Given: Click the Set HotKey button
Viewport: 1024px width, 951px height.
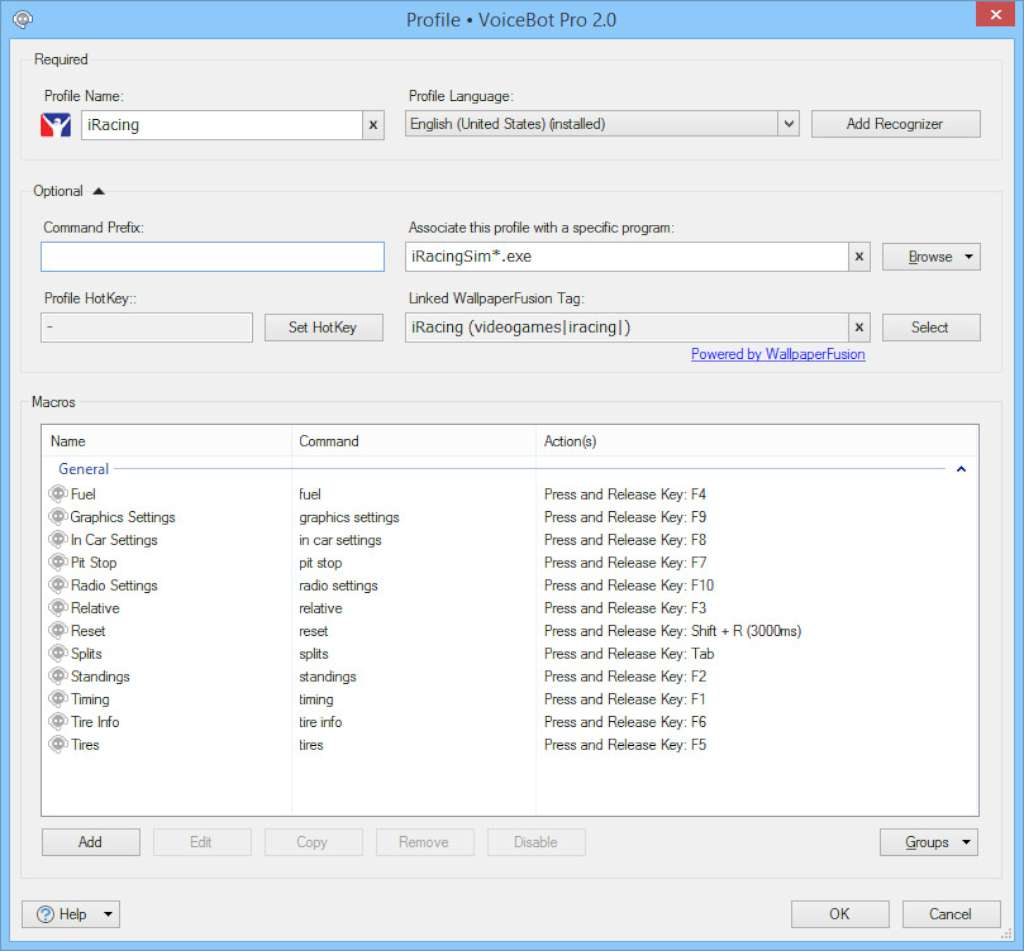Looking at the screenshot, I should 323,327.
